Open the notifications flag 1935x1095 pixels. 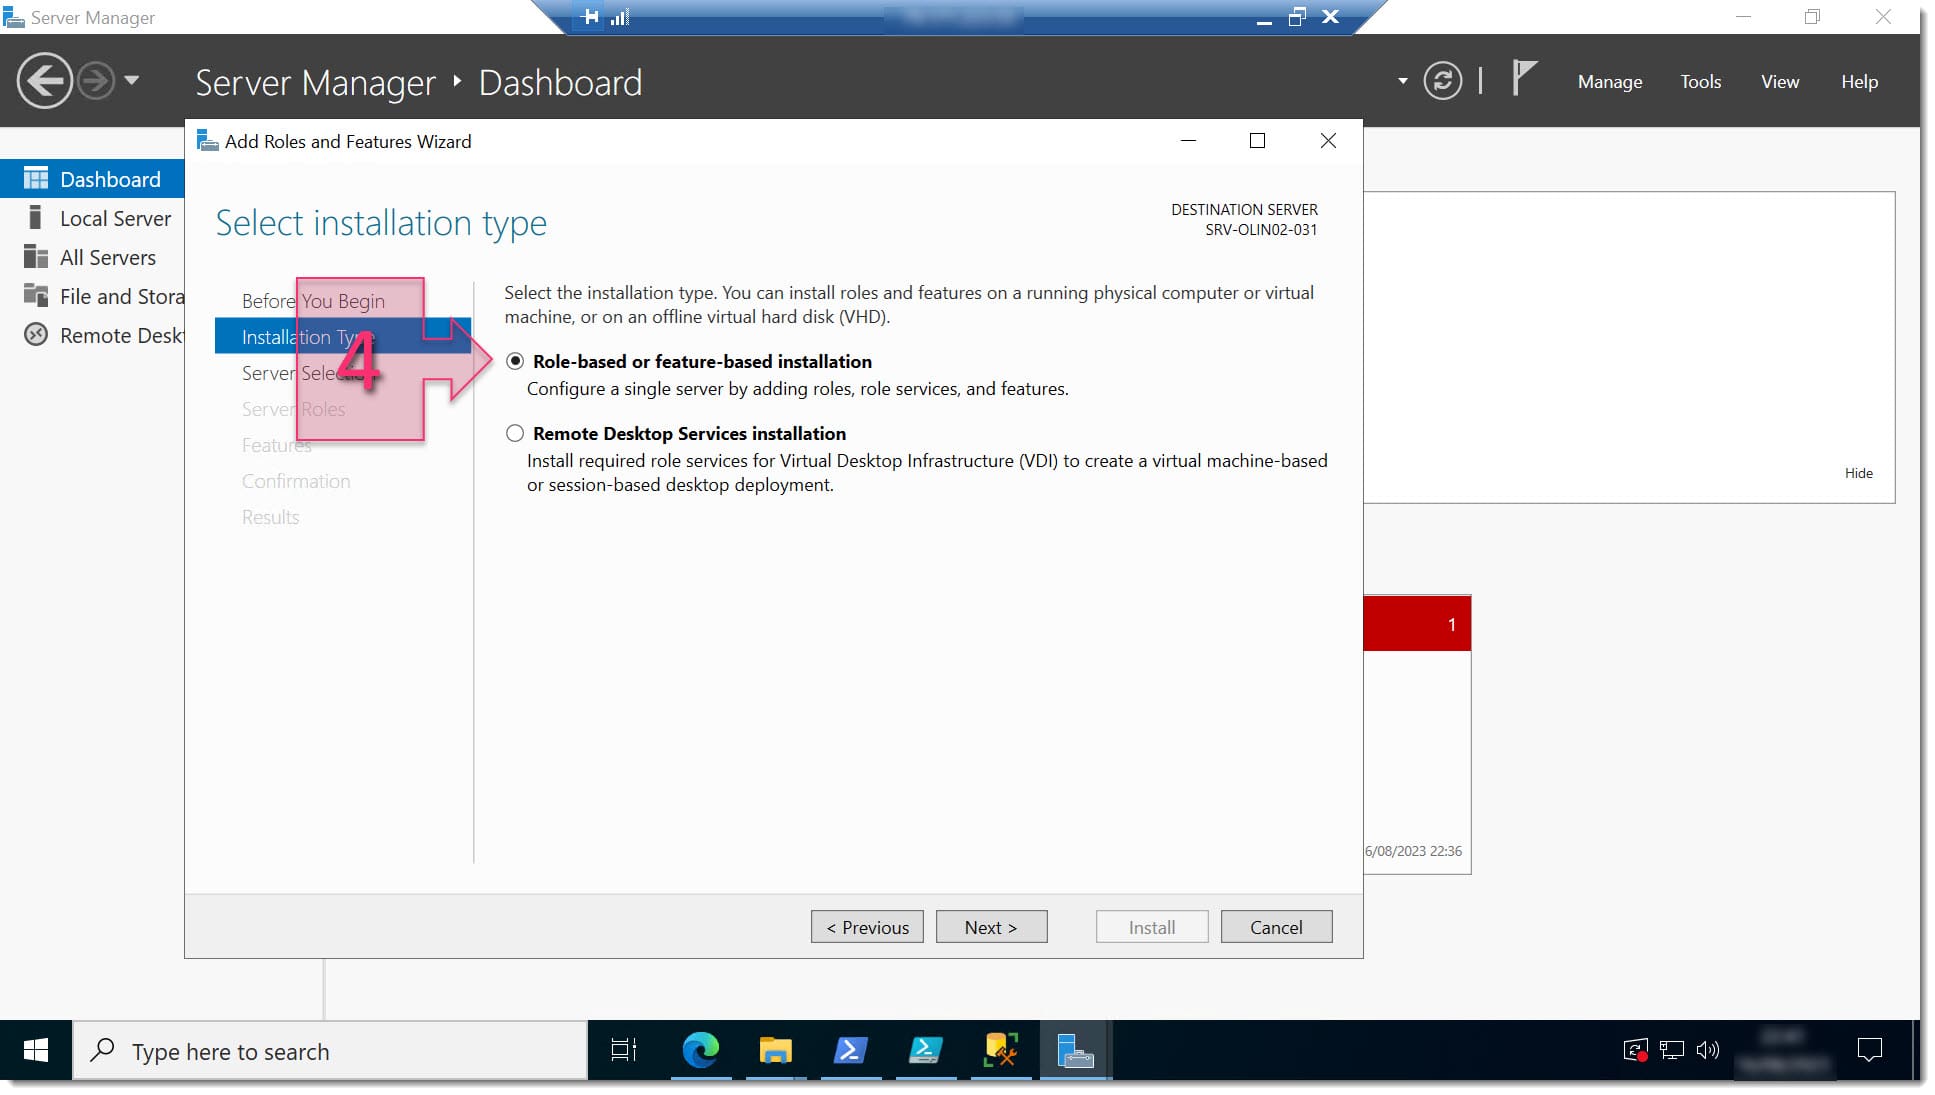tap(1523, 78)
